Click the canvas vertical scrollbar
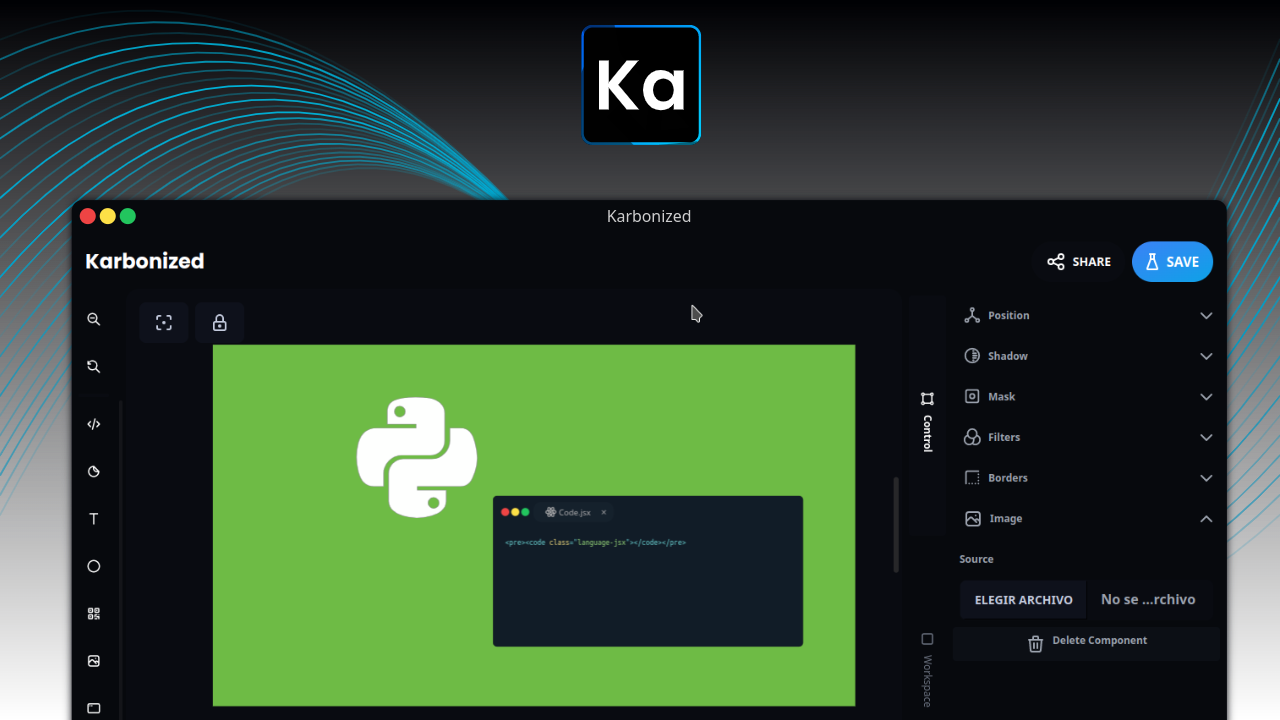This screenshot has width=1280, height=720. coord(896,524)
